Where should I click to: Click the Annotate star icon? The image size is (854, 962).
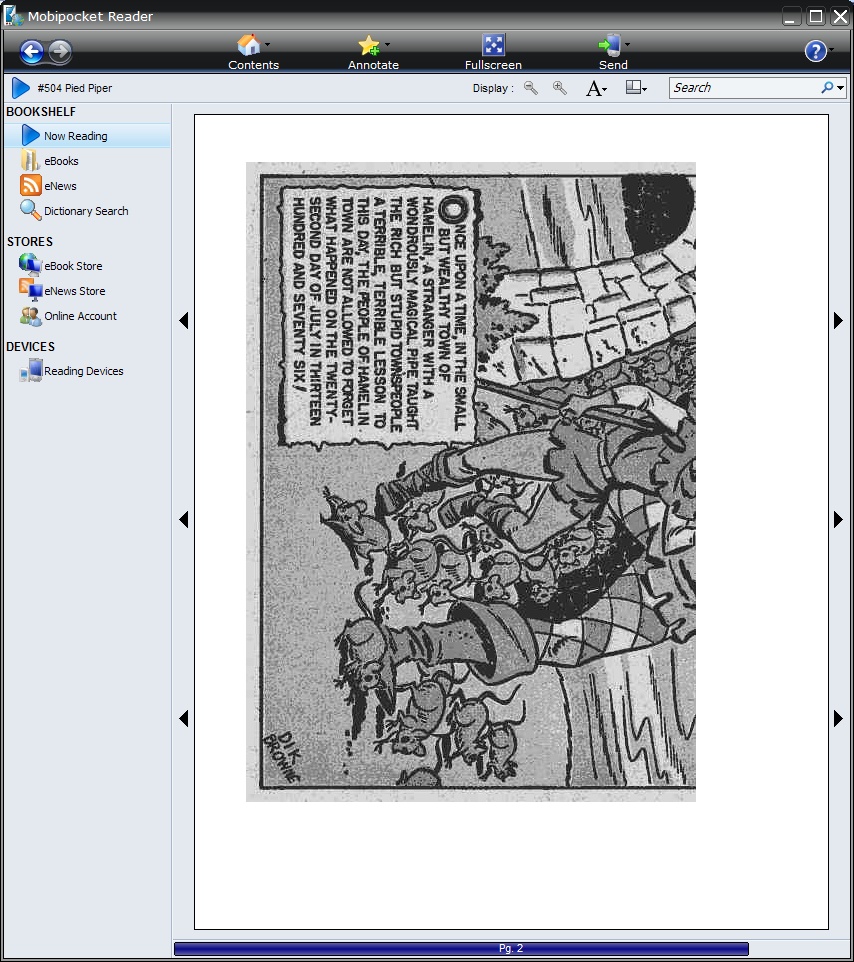[x=369, y=45]
